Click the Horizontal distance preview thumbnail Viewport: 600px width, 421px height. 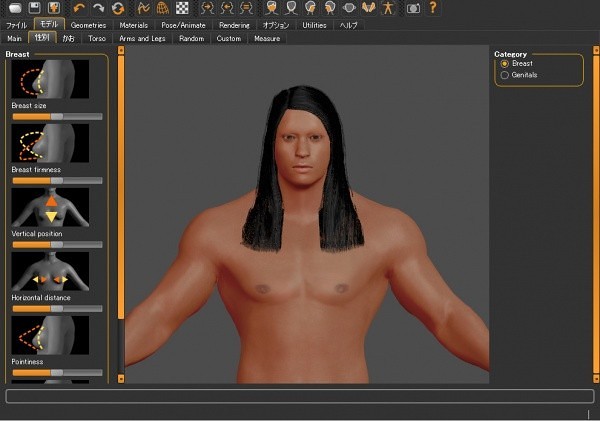(x=50, y=271)
